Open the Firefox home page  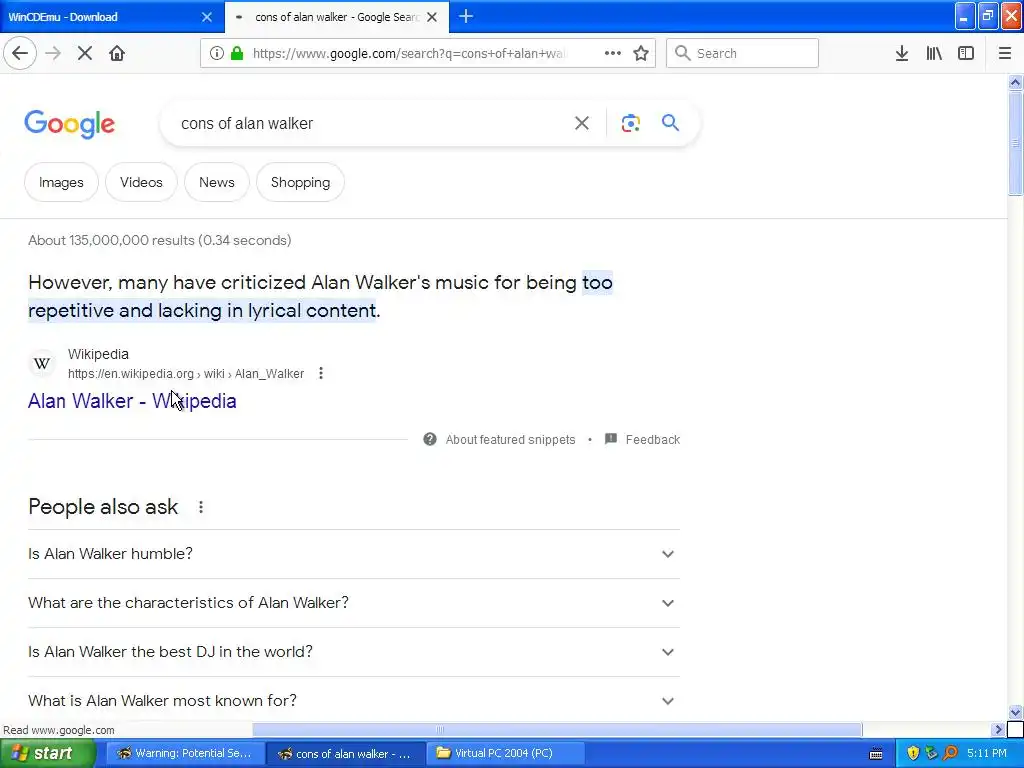tap(117, 53)
